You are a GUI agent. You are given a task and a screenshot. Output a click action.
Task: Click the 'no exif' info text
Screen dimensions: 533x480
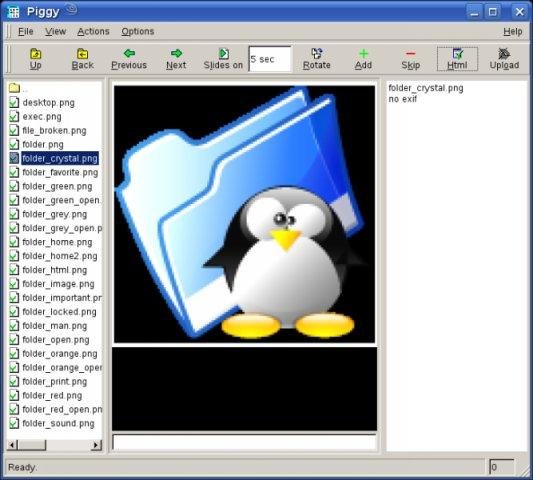402,99
